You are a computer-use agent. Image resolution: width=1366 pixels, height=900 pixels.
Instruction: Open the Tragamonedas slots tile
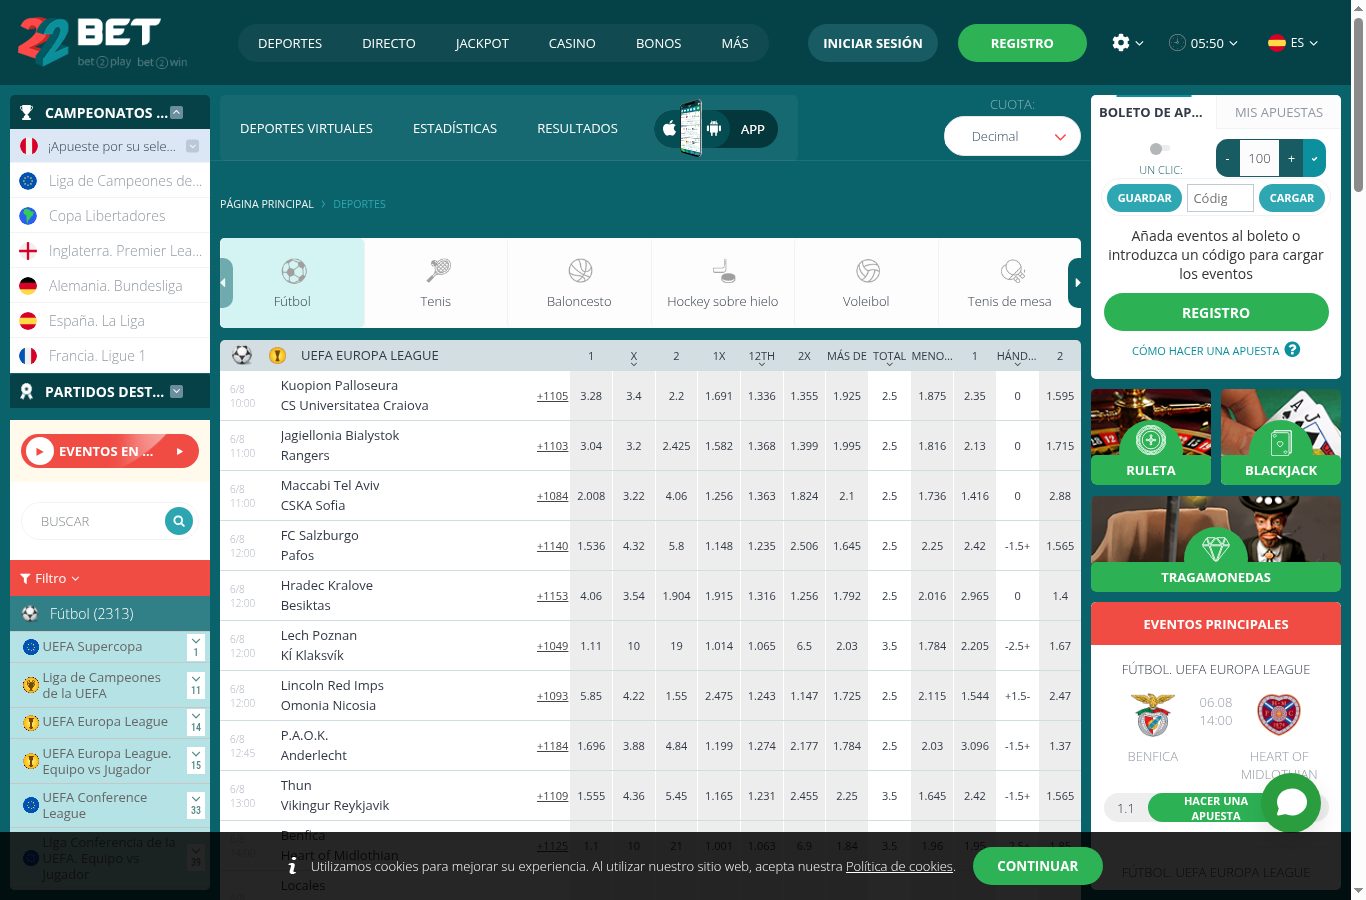1216,544
